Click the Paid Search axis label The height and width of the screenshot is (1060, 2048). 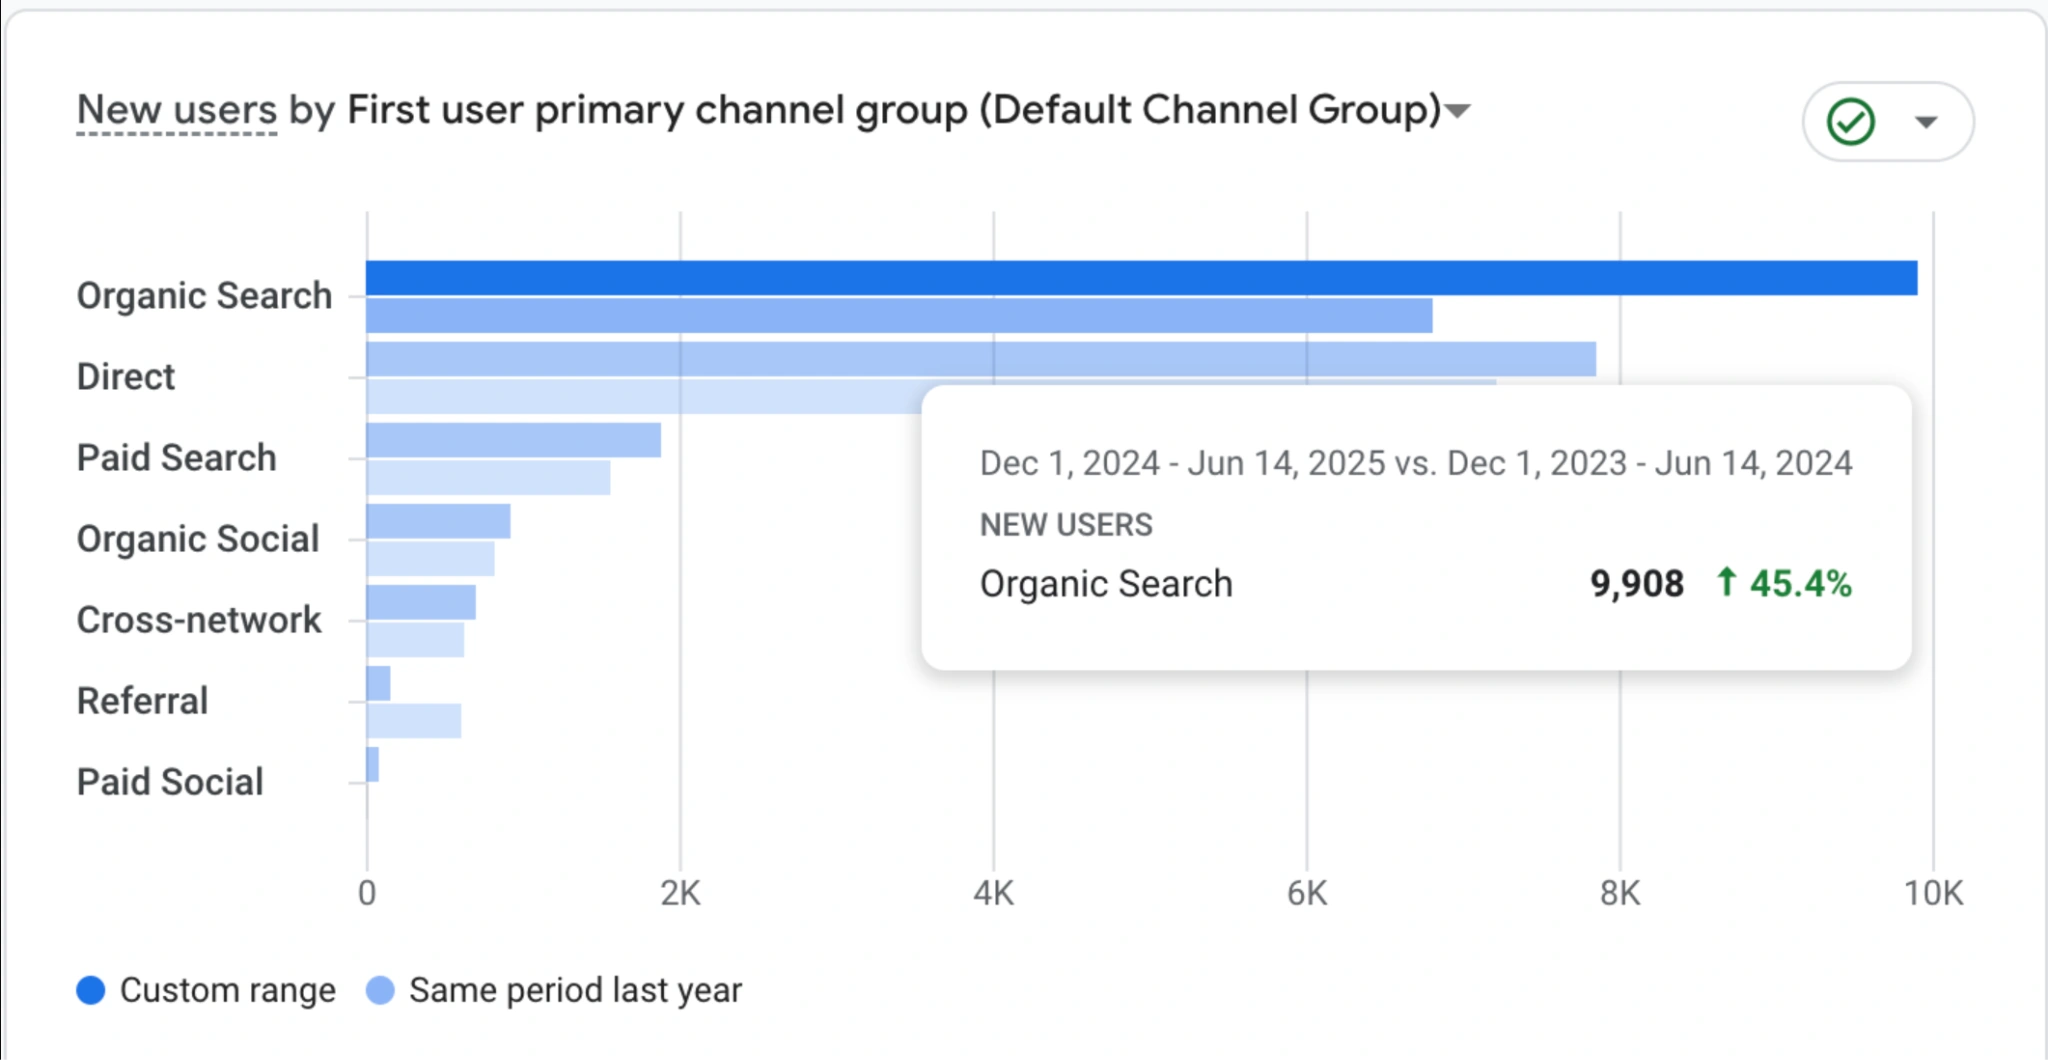click(x=177, y=458)
